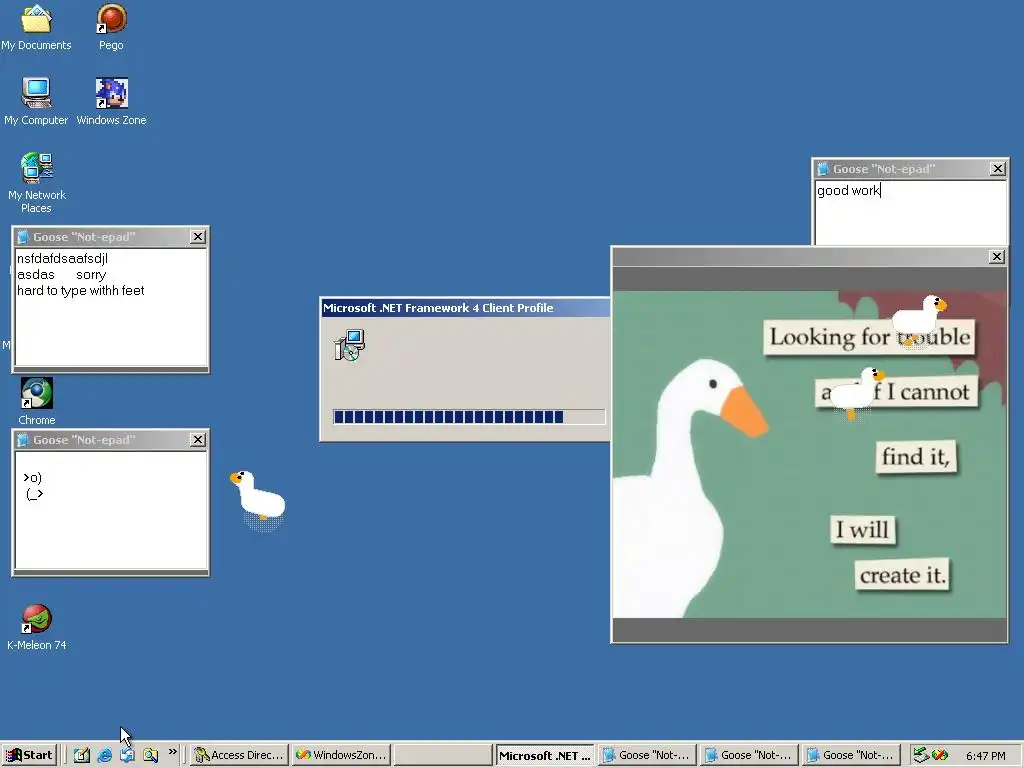Select the My Network Places icon
The width and height of the screenshot is (1024, 768).
click(37, 182)
